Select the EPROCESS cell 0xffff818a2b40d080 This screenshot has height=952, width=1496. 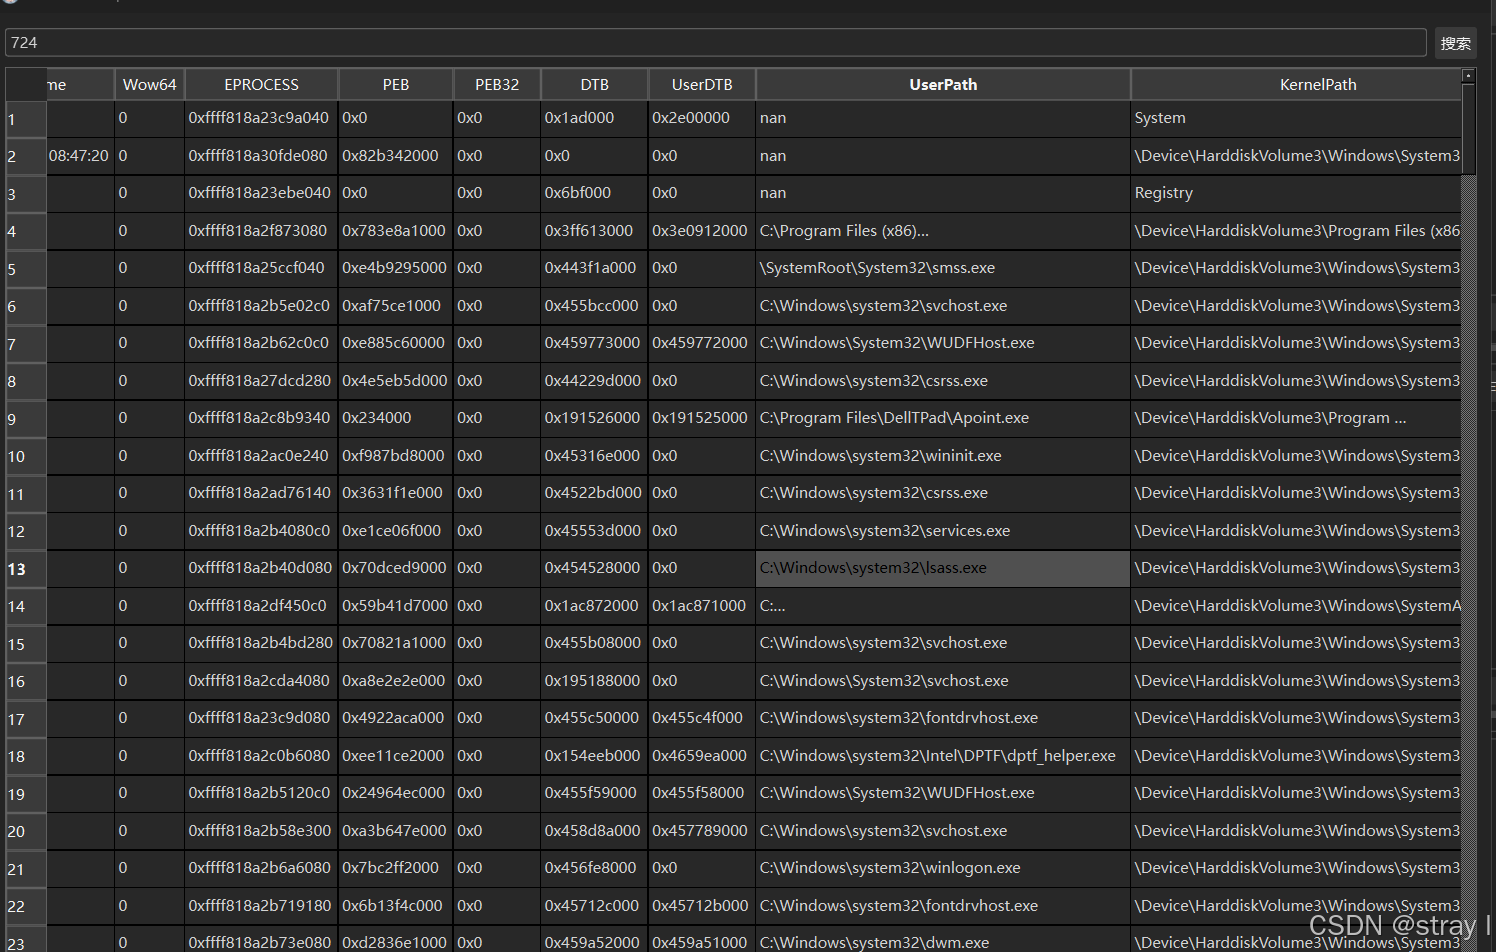pyautogui.click(x=261, y=568)
